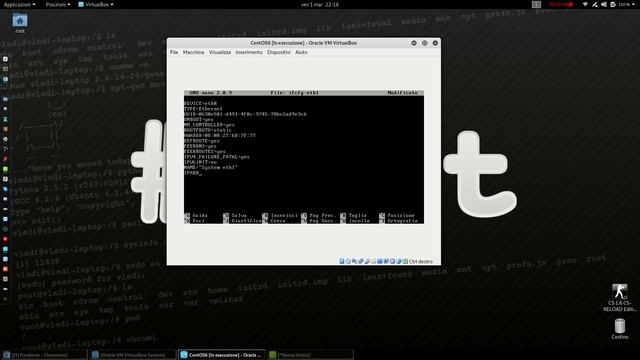
Task: Click the DEFROUTE=yes line
Action: (202, 140)
